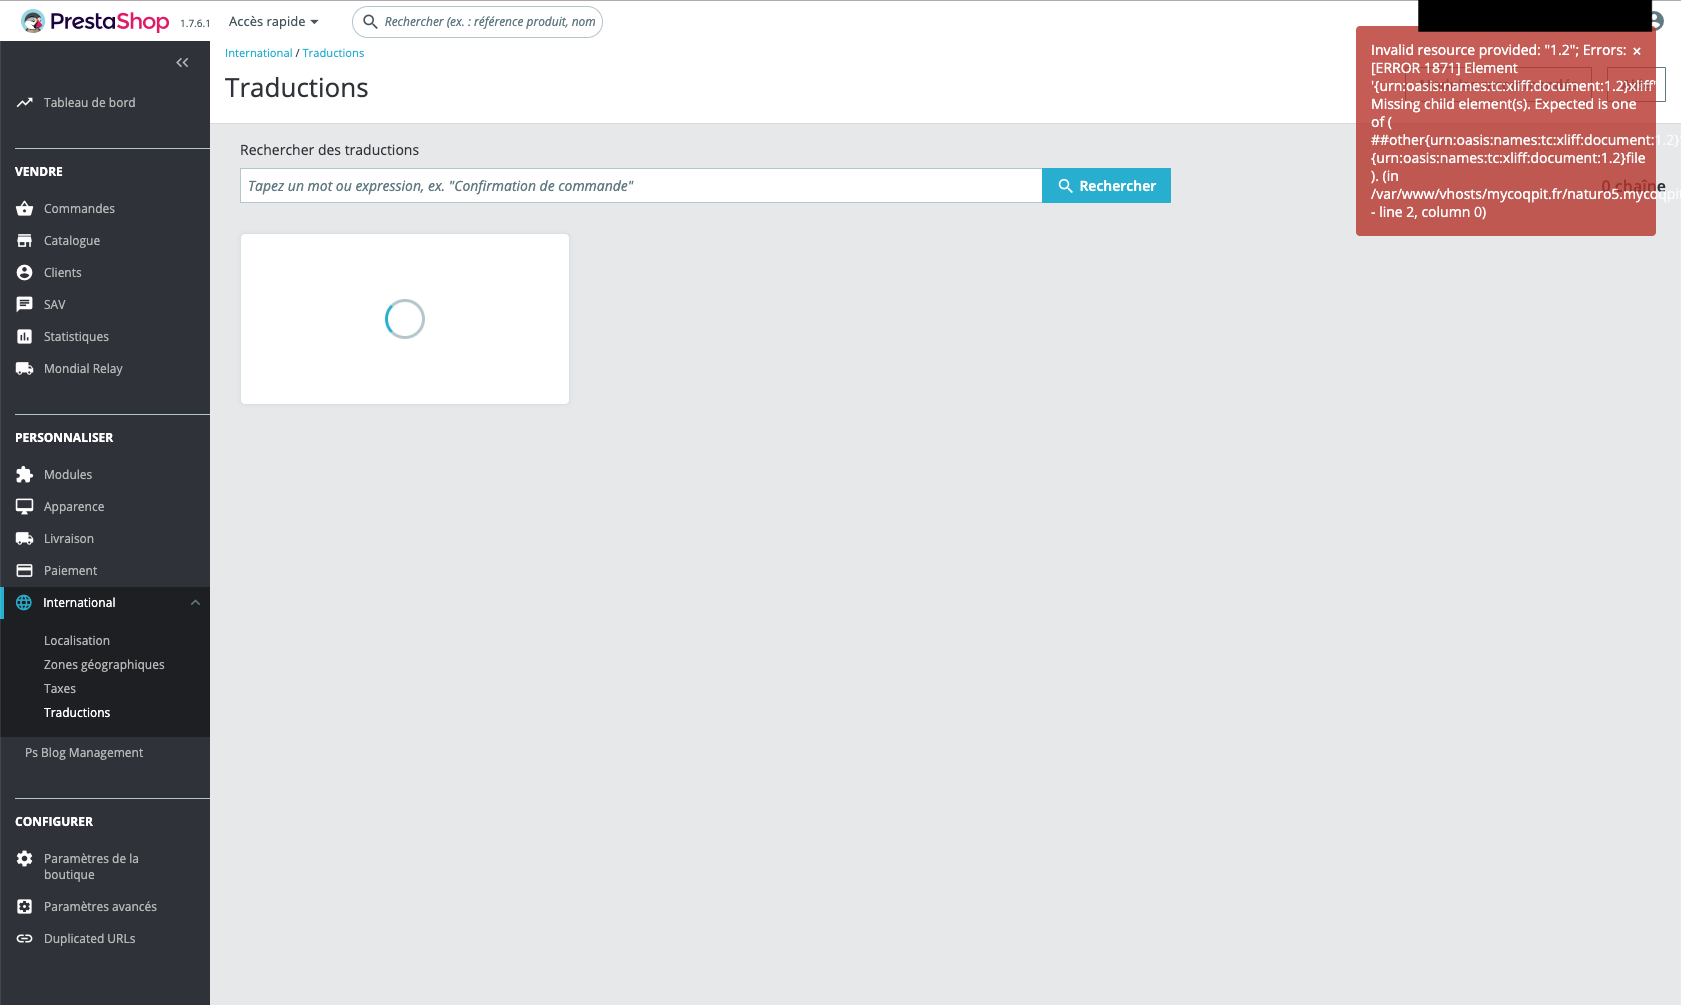This screenshot has height=1005, width=1681.
Task: Click the Clients person icon
Action: click(25, 272)
